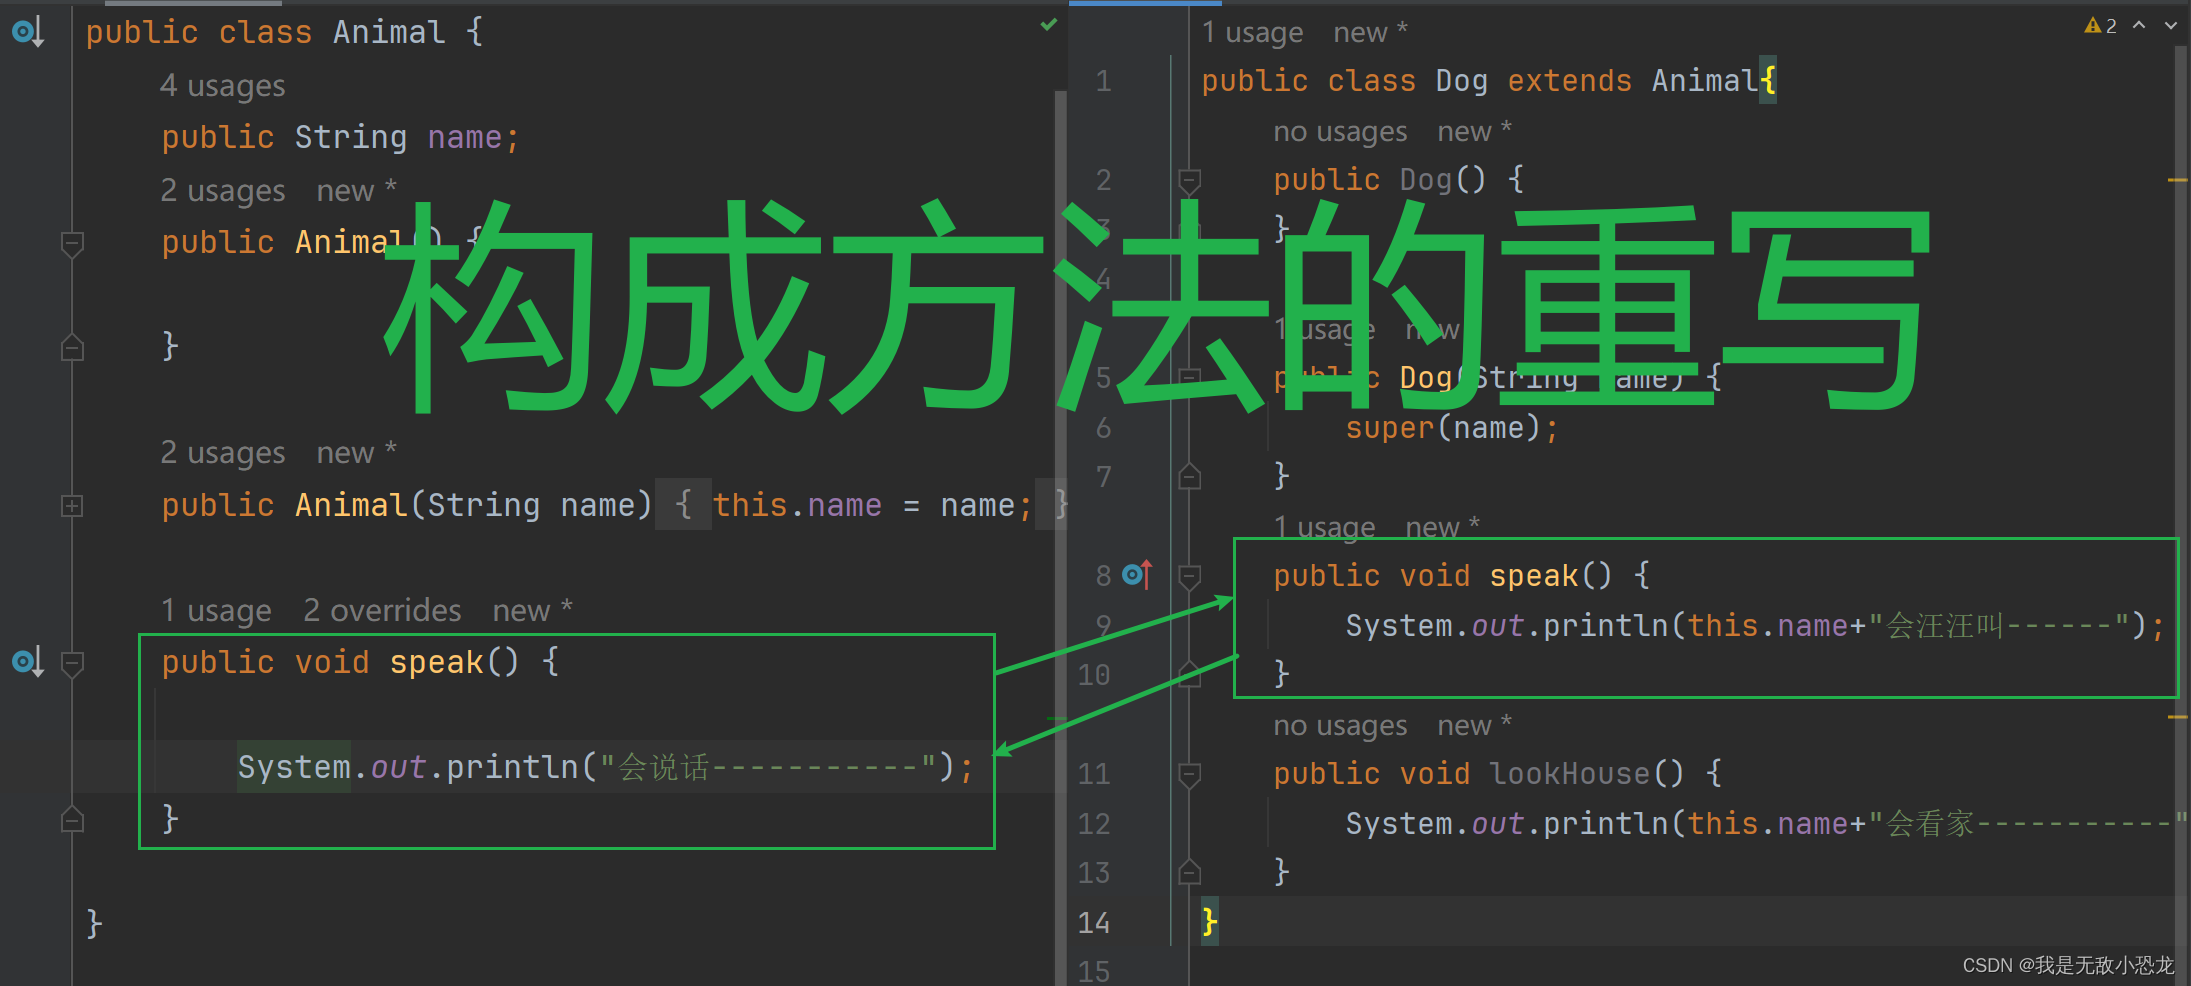Click the overridden-method gutter icon beside Animal speak()
This screenshot has width=2191, height=986.
pos(27,662)
